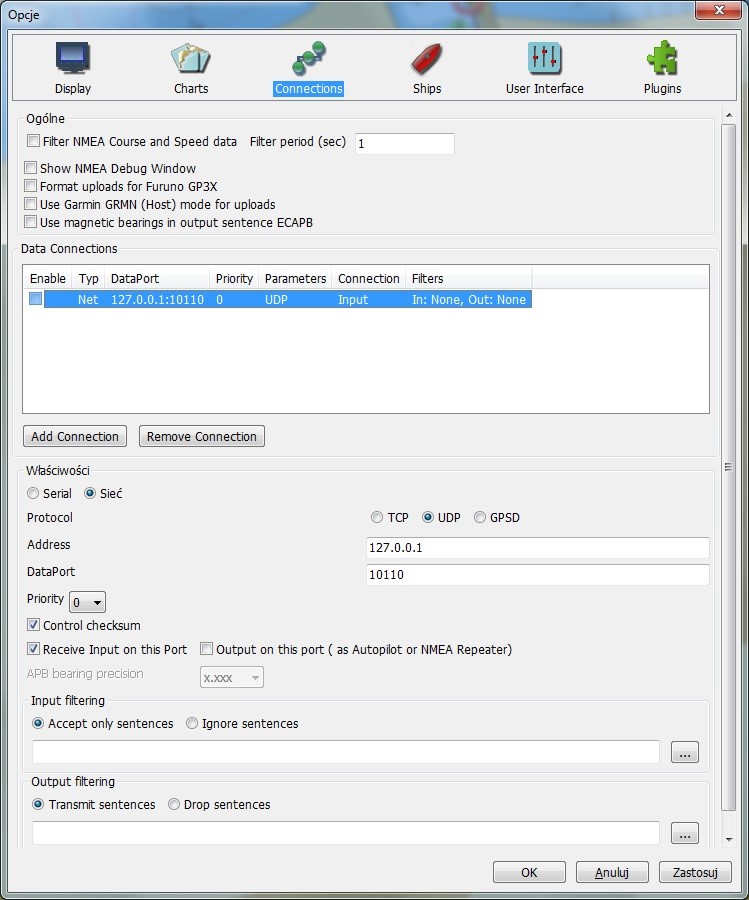Enable Show NMEA Debug Window checkbox

click(32, 169)
